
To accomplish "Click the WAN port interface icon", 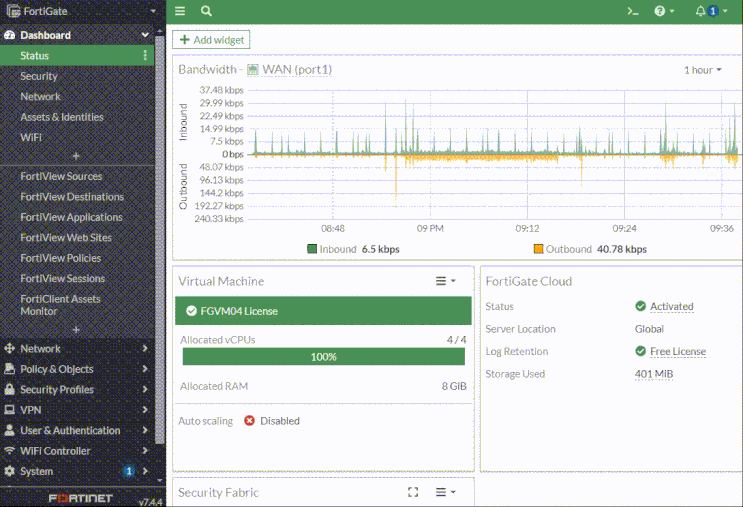I will click(x=253, y=70).
